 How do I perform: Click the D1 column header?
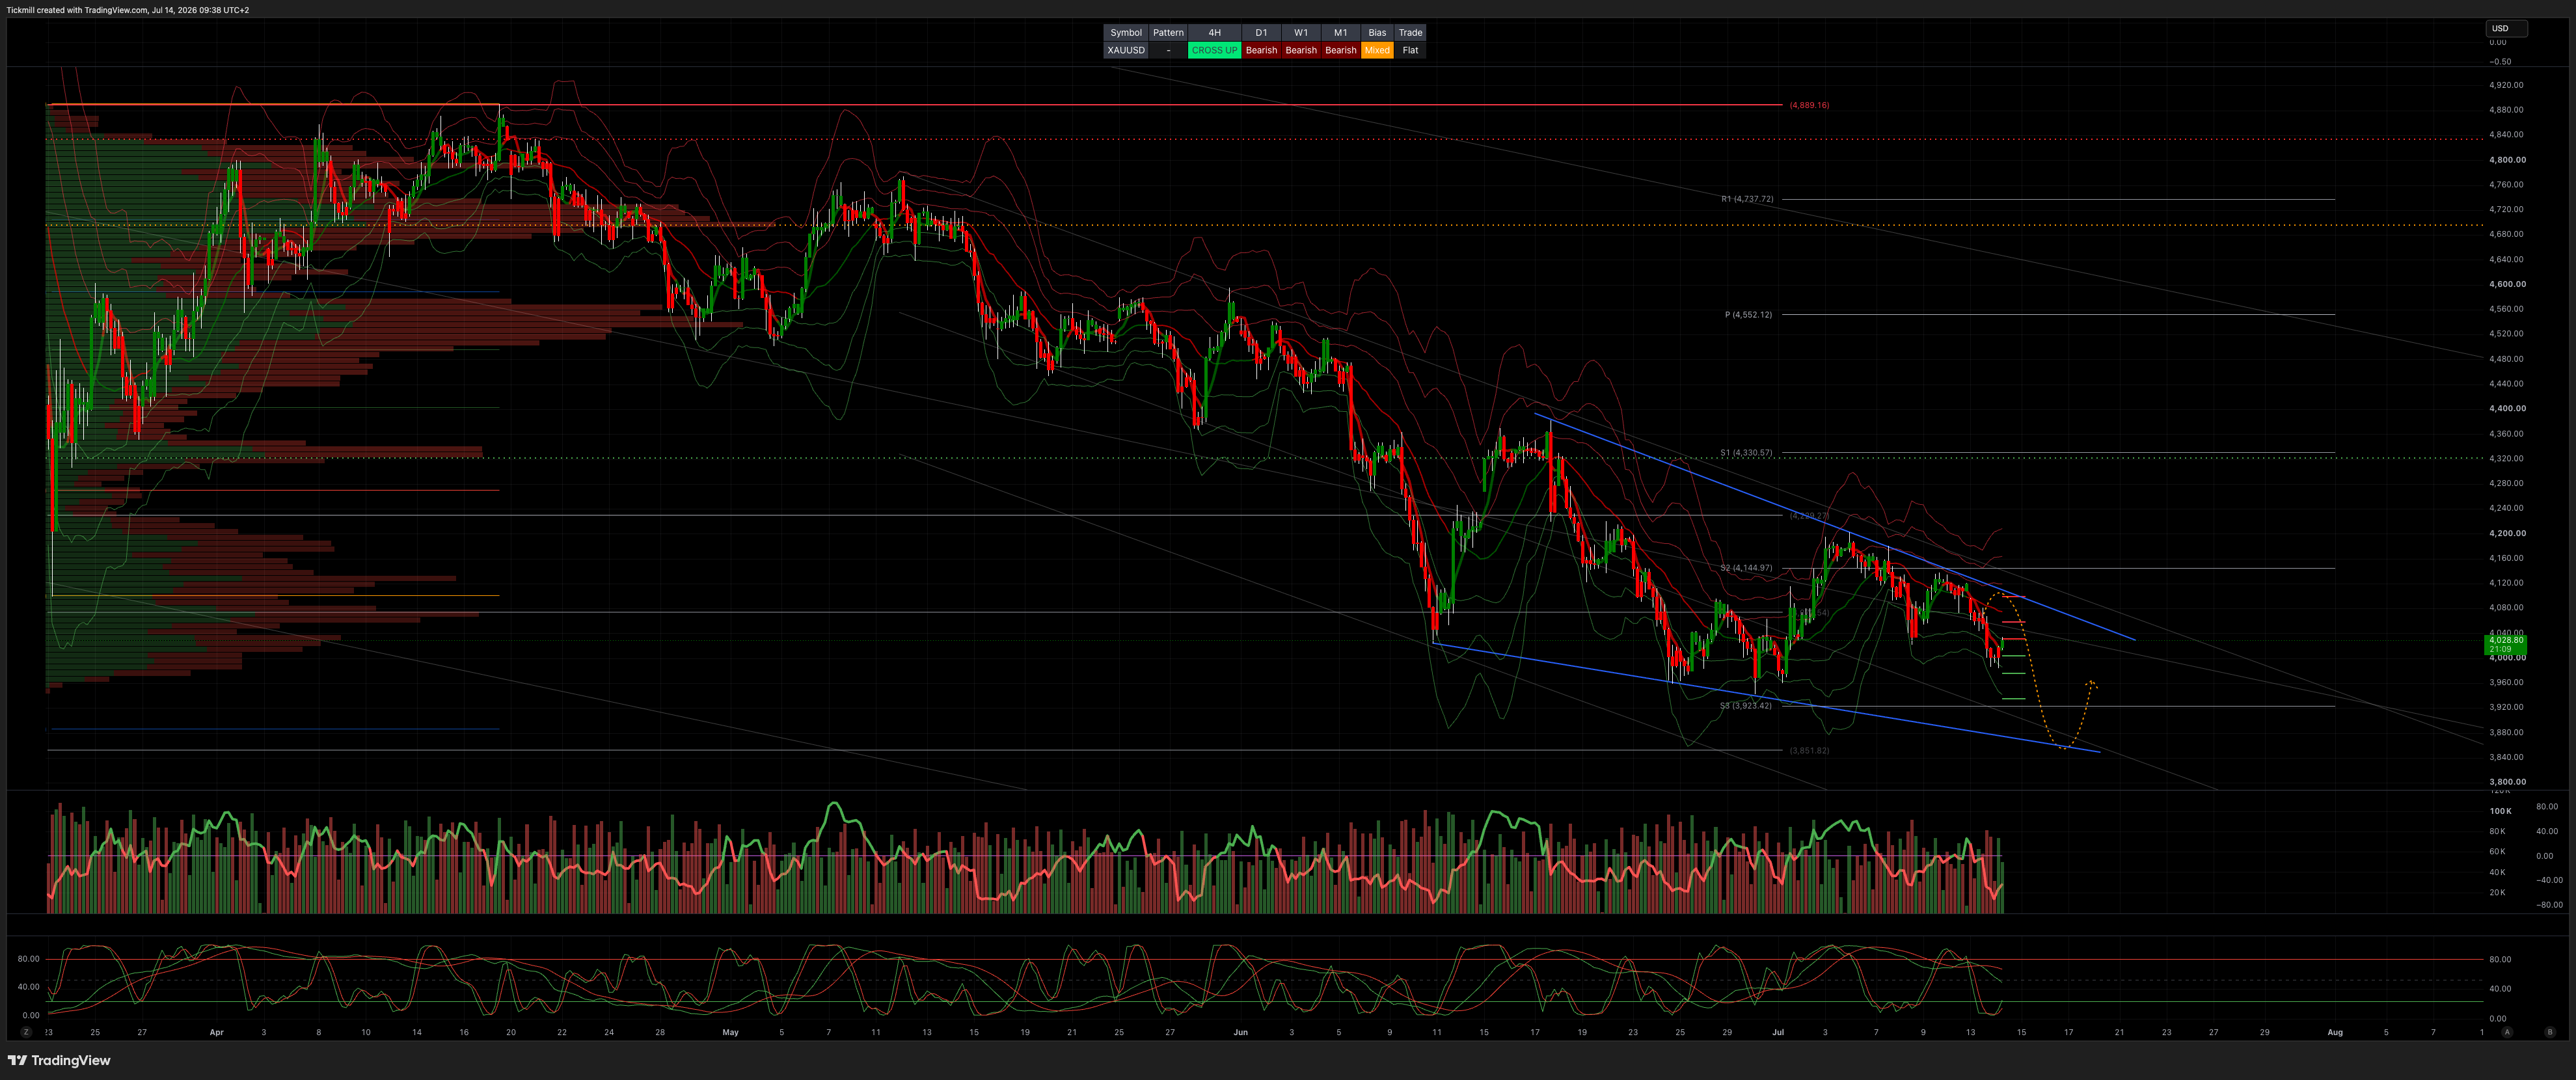pyautogui.click(x=1261, y=33)
